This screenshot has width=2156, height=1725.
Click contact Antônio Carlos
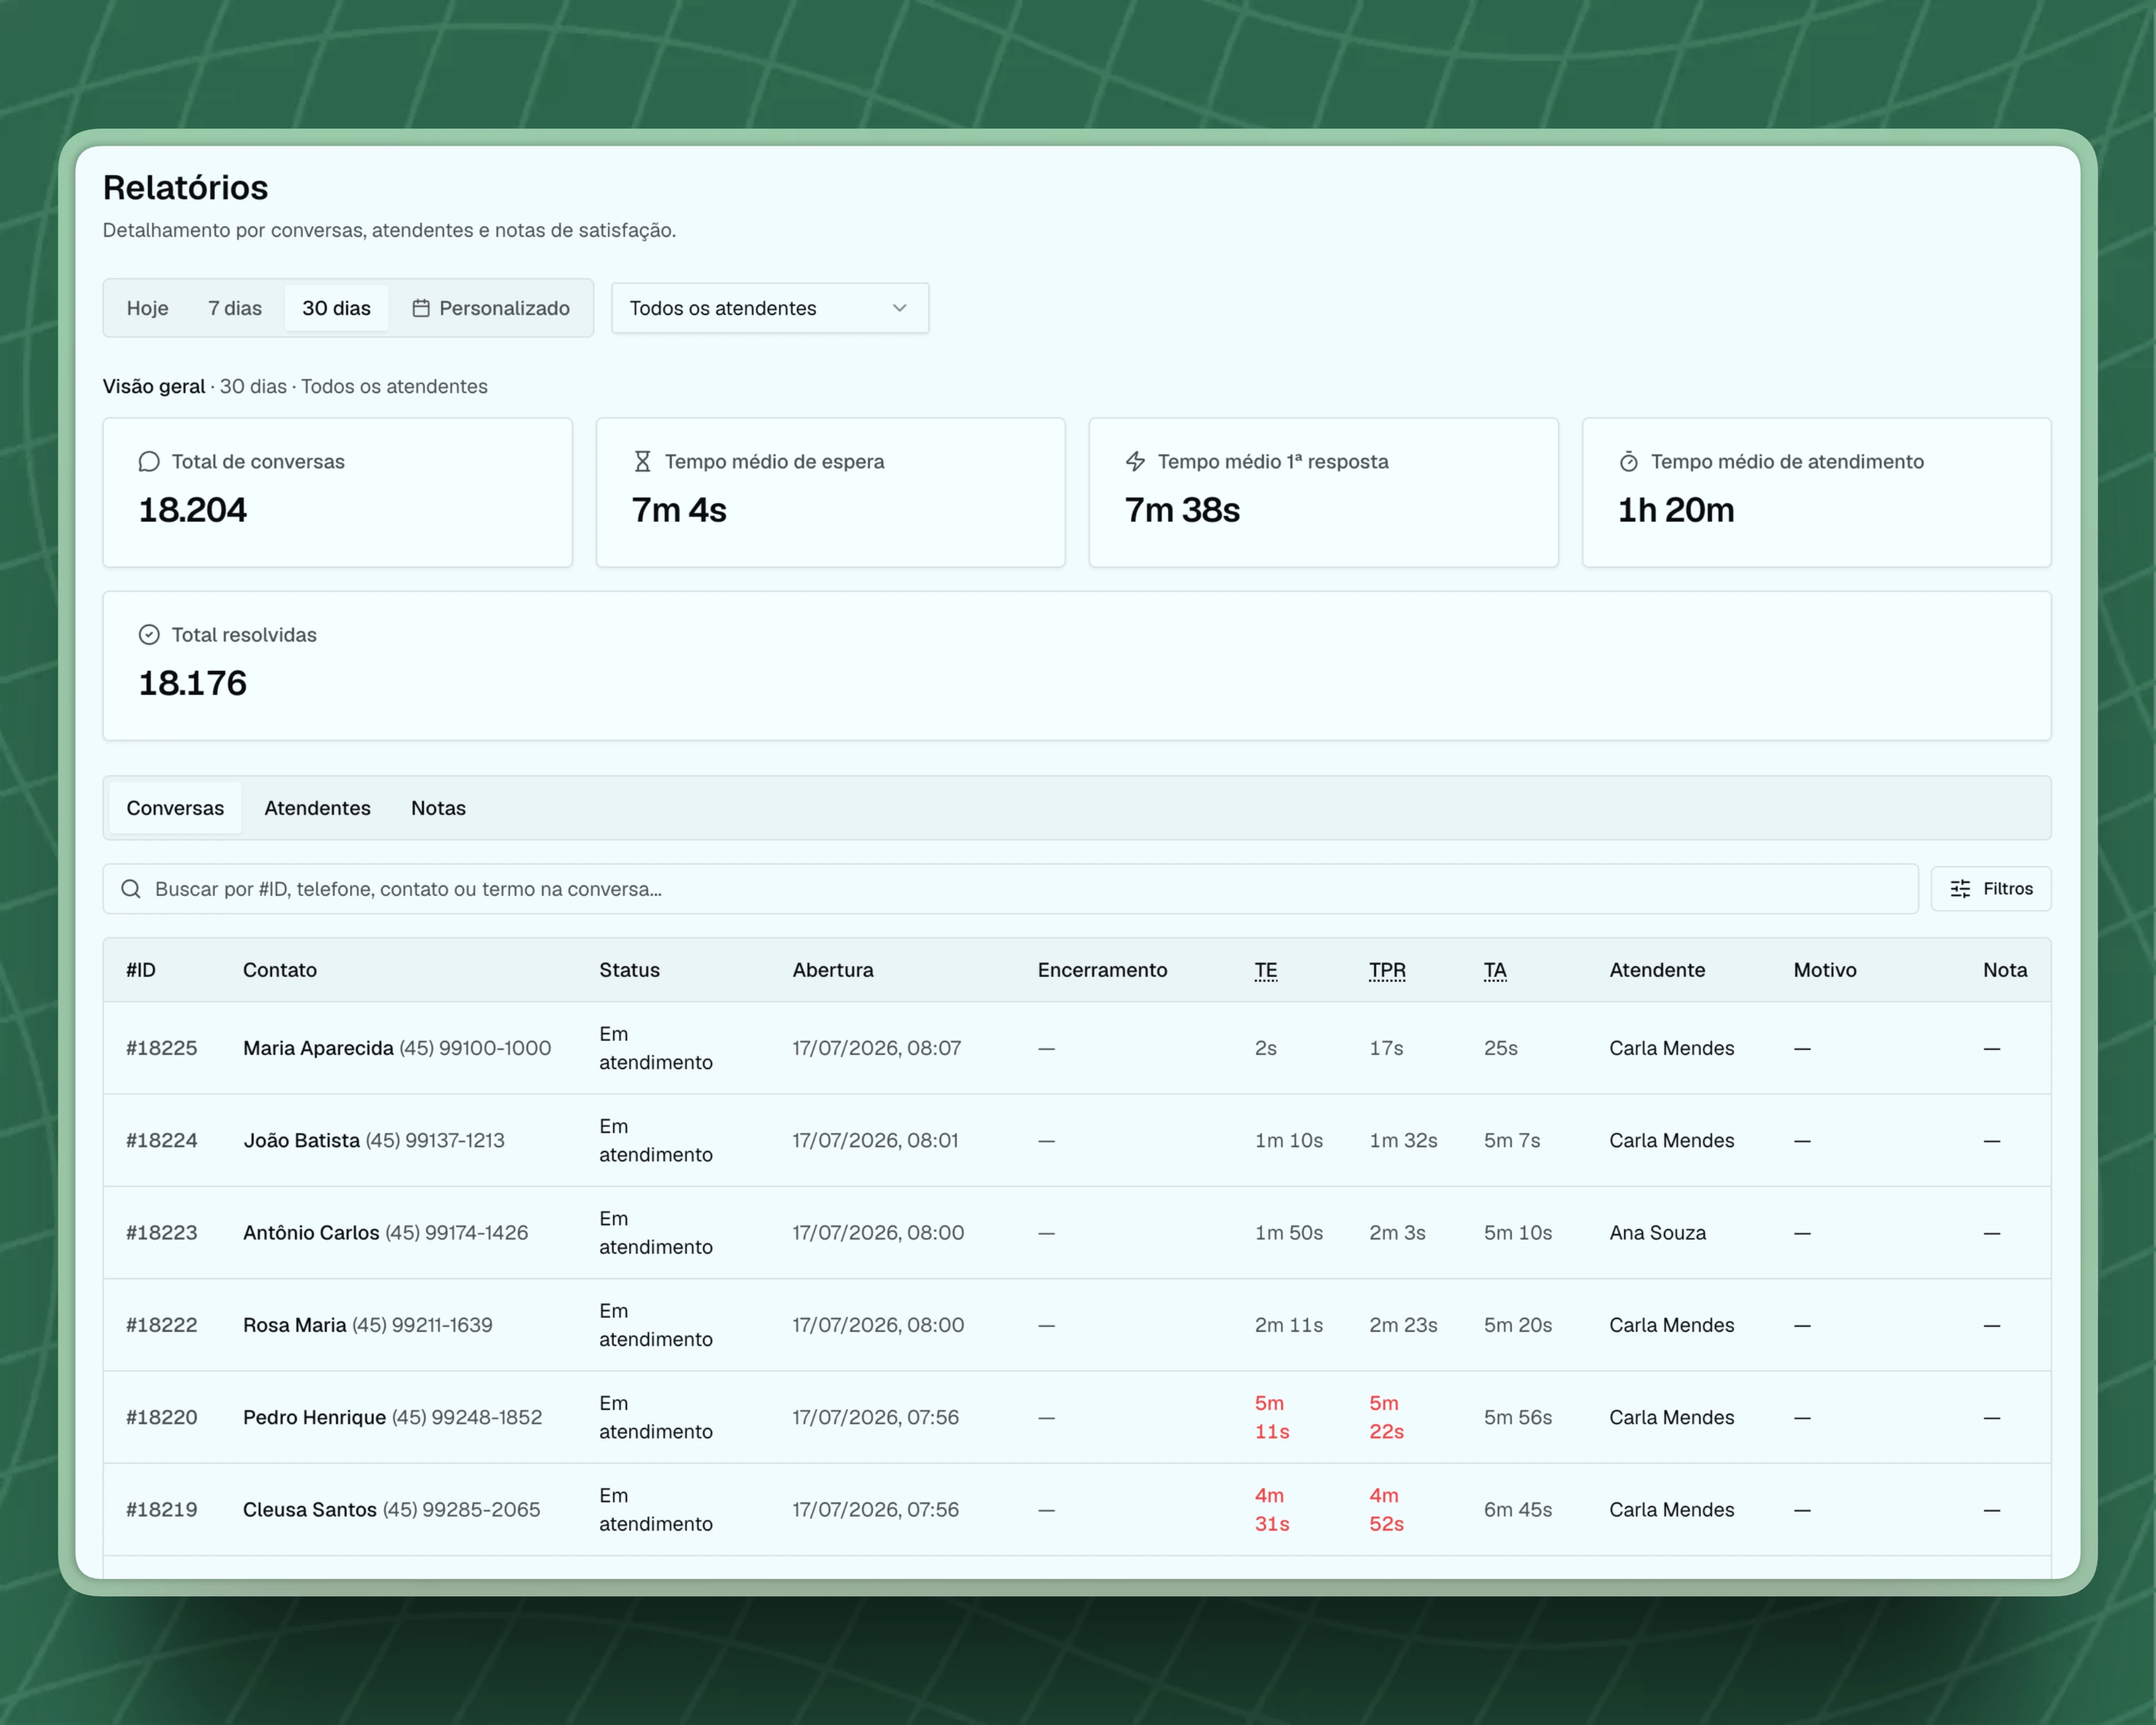[x=311, y=1233]
